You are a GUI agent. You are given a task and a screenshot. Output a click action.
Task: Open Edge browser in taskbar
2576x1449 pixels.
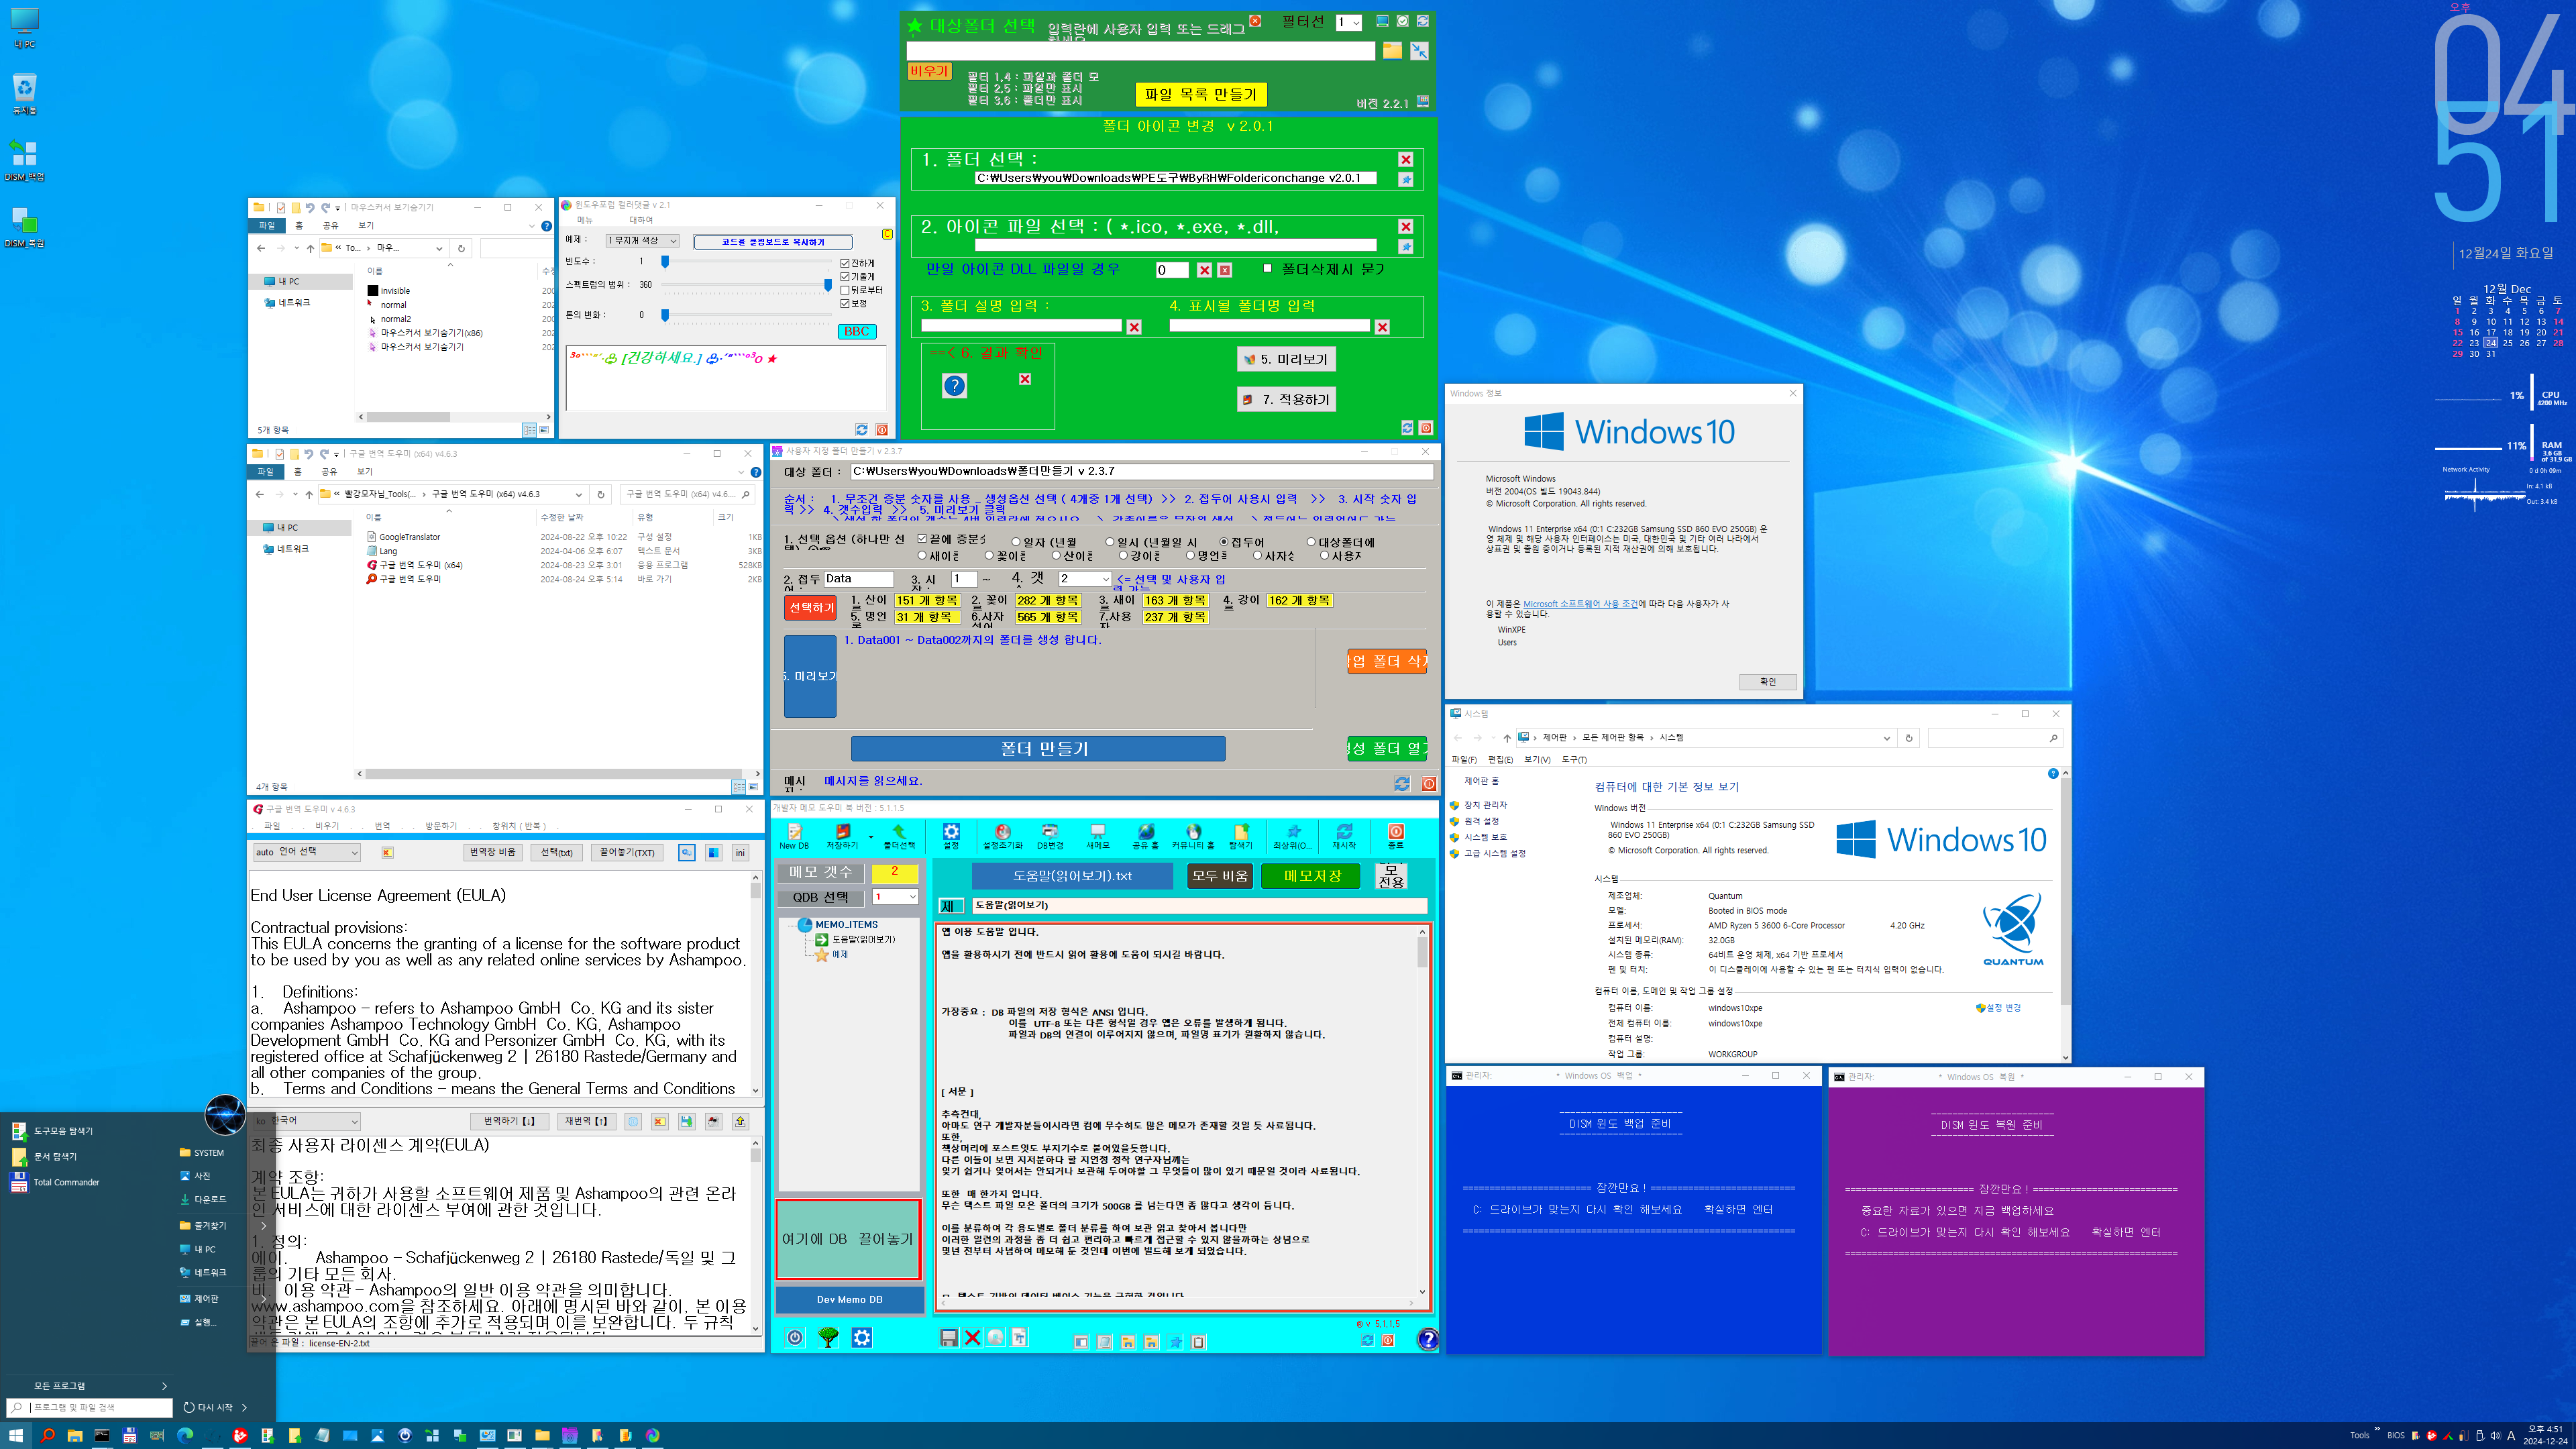coord(185,1436)
